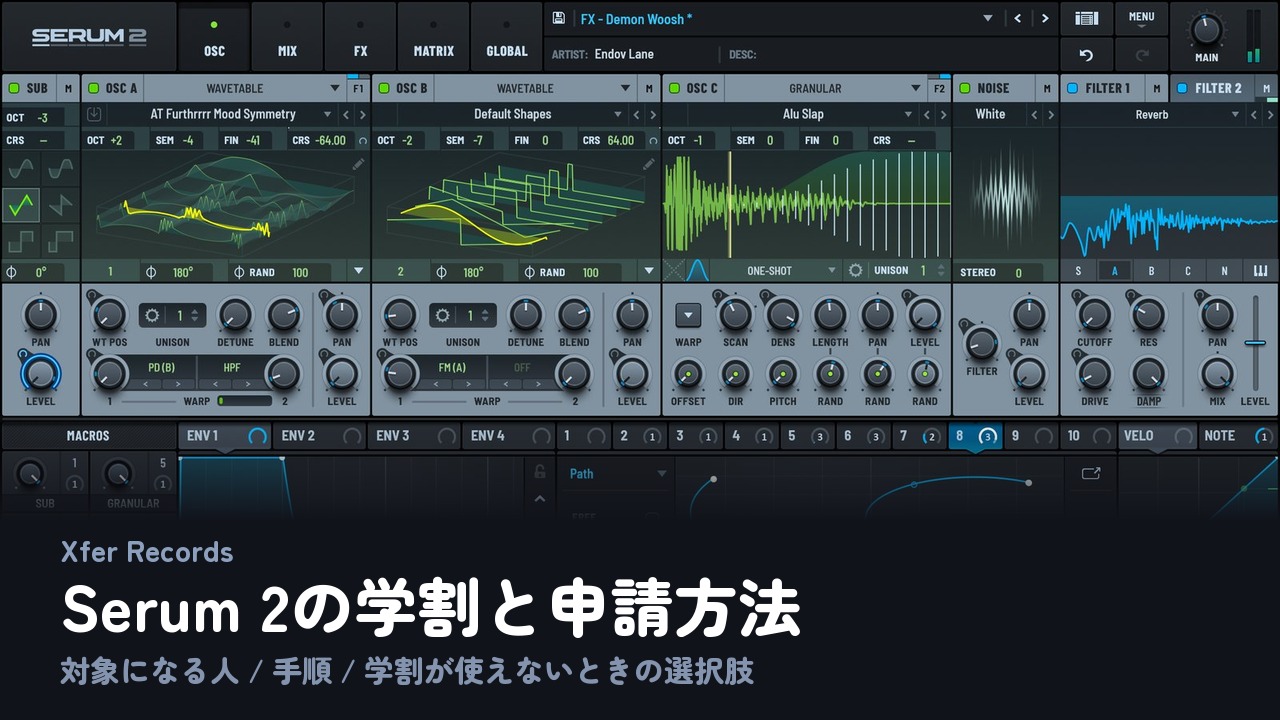Screen dimensions: 1280x720
Task: Click OSC C granular settings gear
Action: (855, 270)
